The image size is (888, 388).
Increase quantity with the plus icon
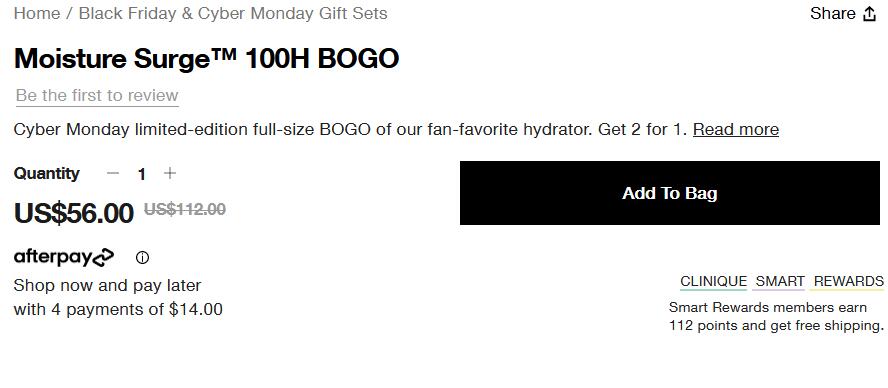169,173
